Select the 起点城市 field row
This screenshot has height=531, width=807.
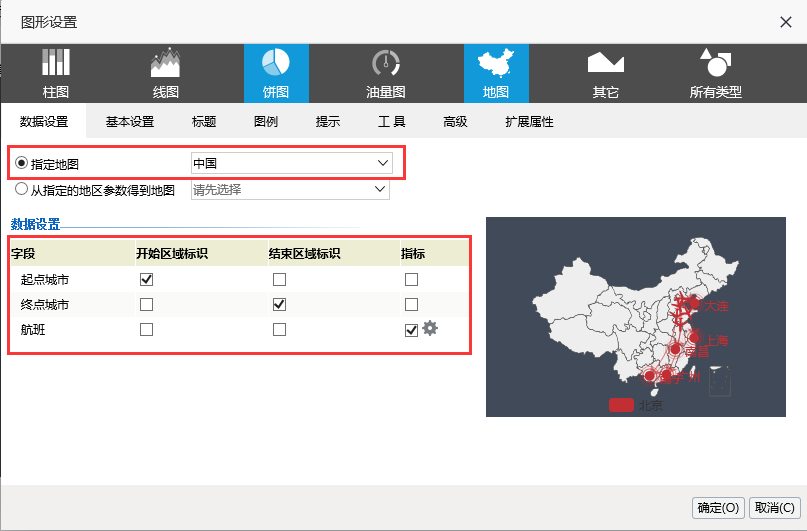click(x=239, y=279)
